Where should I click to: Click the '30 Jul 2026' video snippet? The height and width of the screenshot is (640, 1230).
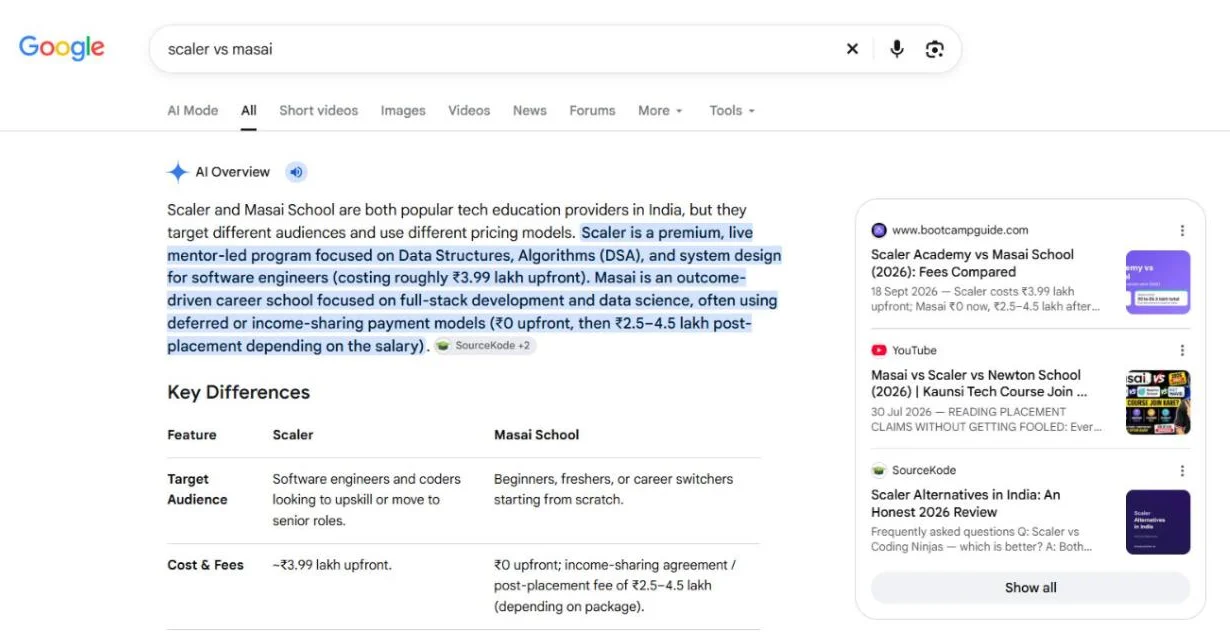pyautogui.click(x=986, y=419)
